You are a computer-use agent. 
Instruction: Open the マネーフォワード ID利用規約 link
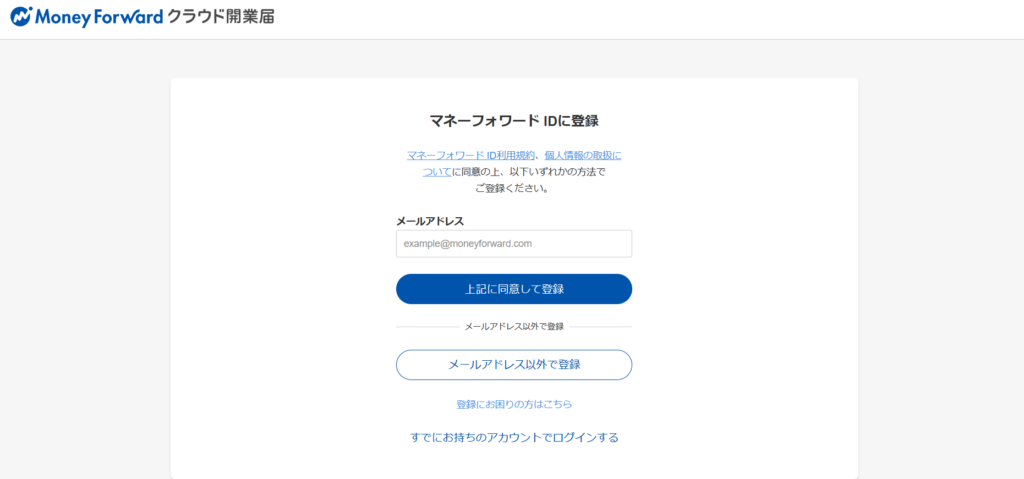click(470, 155)
